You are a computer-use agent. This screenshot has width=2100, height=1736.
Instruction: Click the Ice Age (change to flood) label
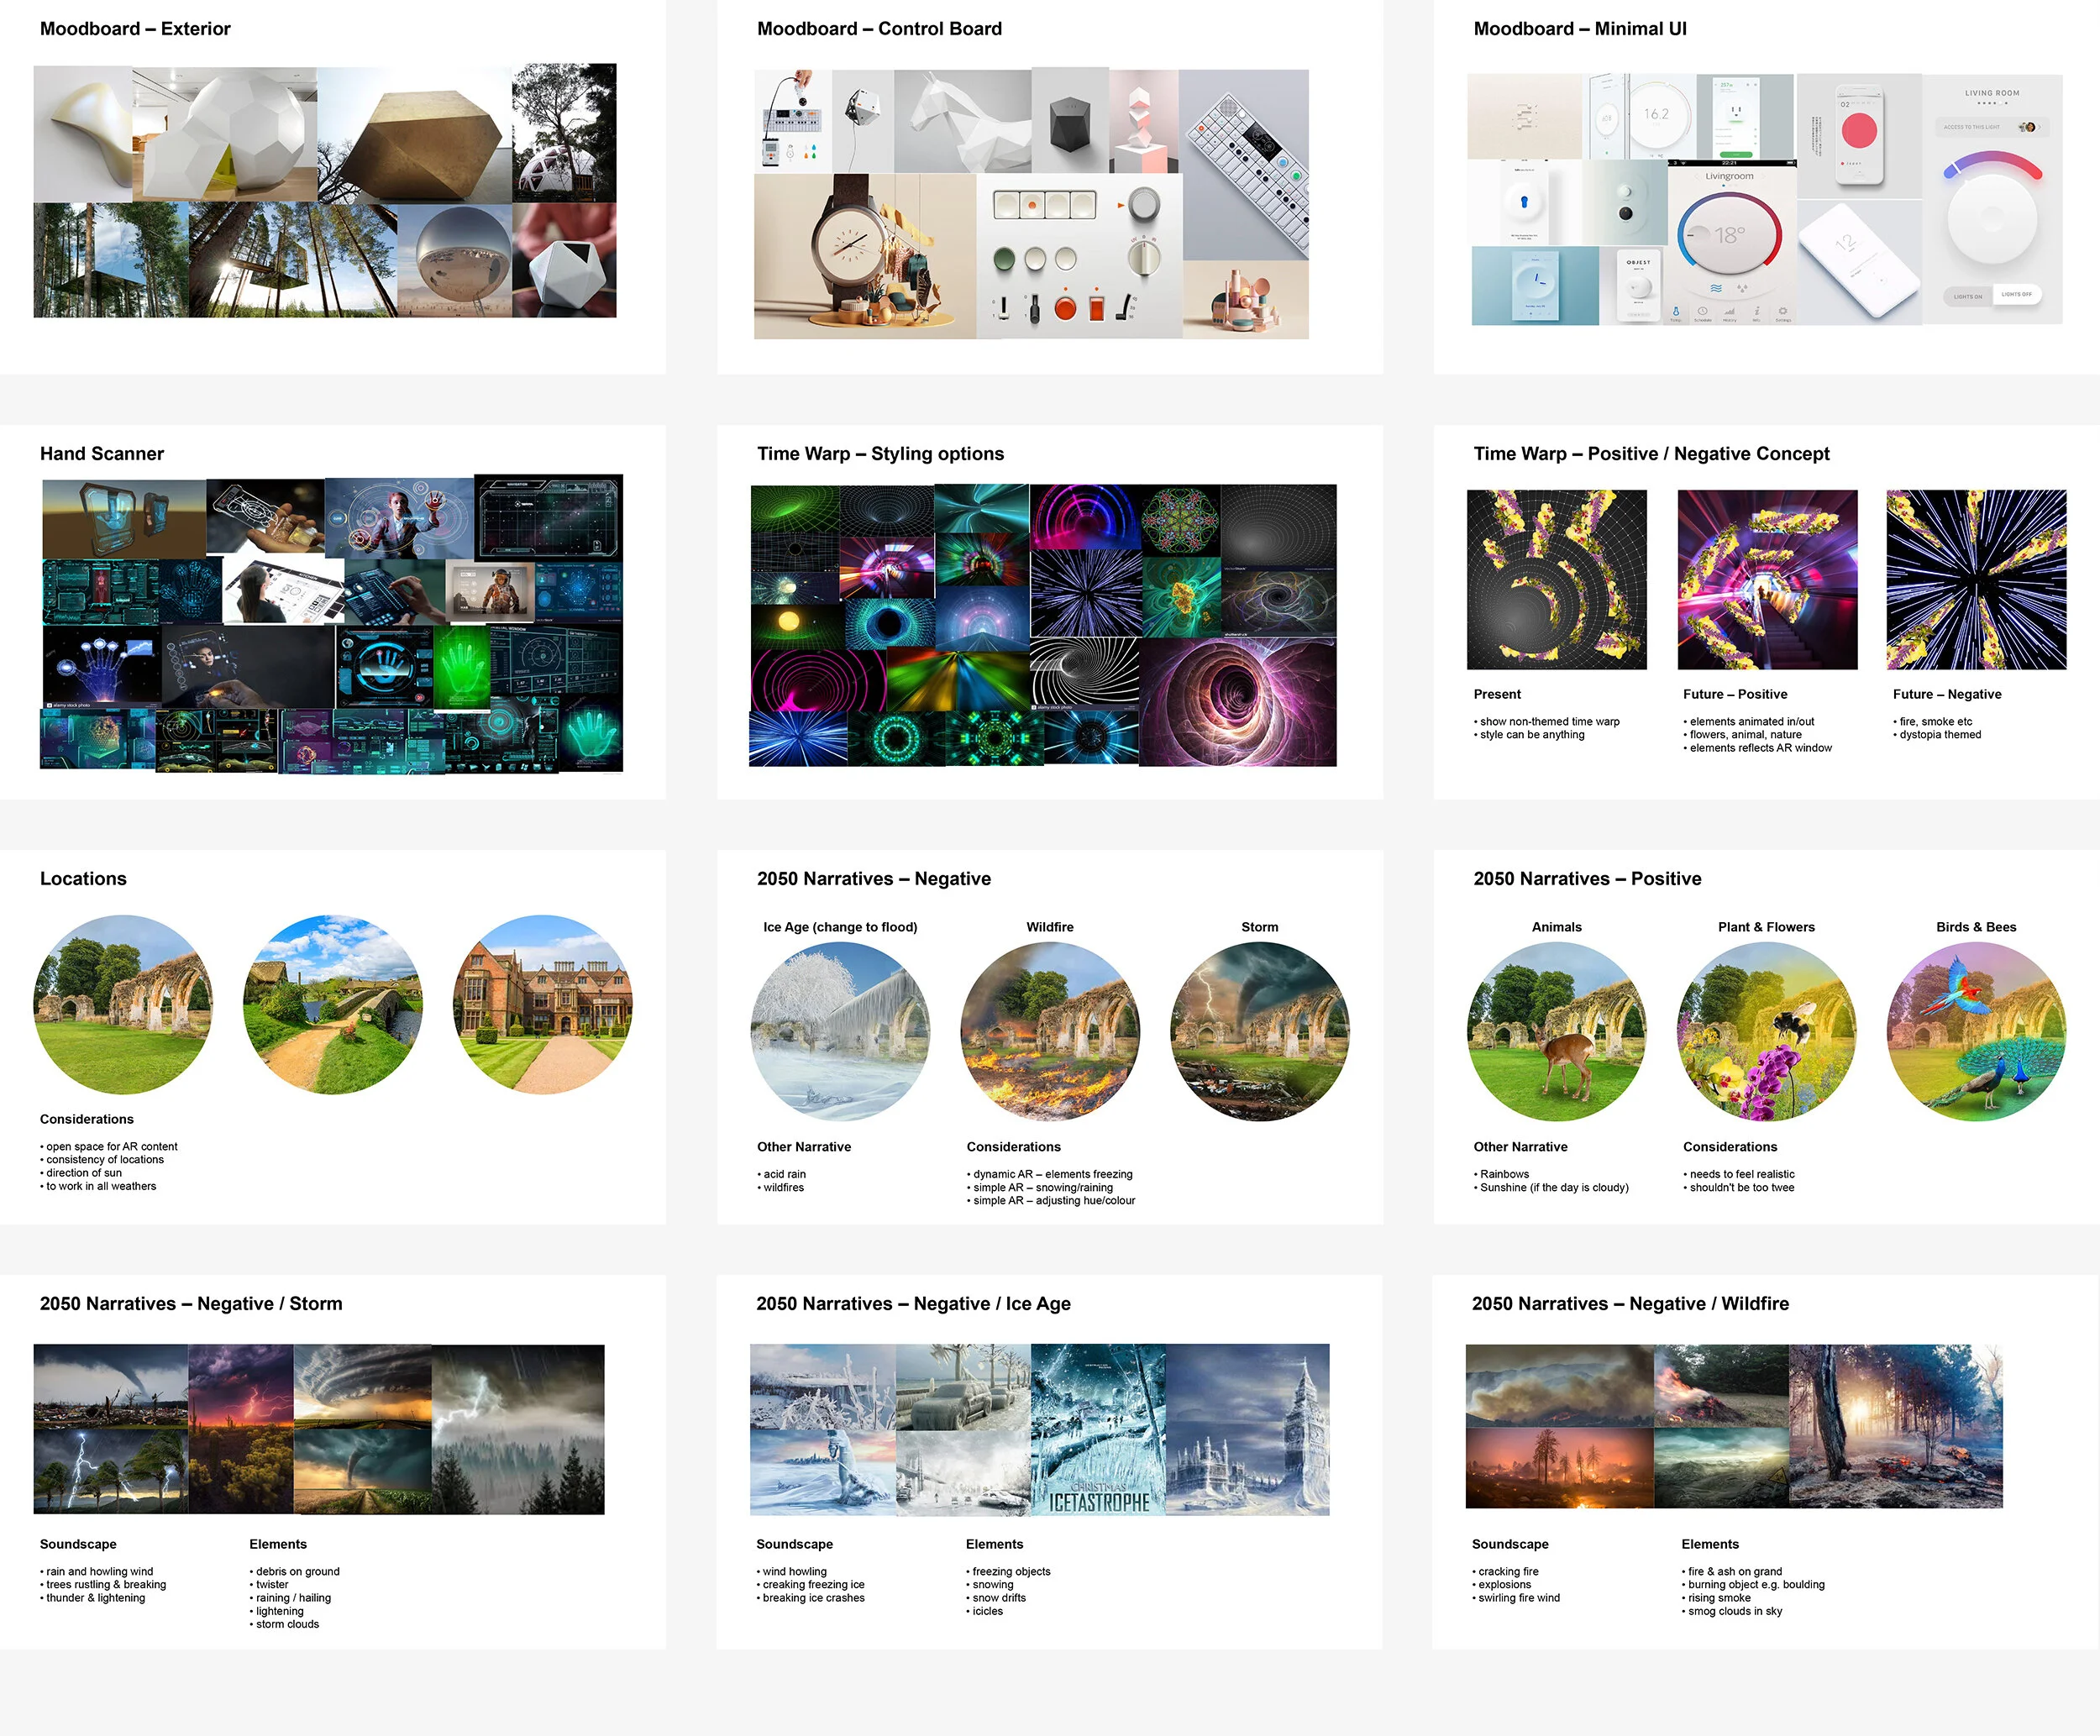tap(840, 927)
